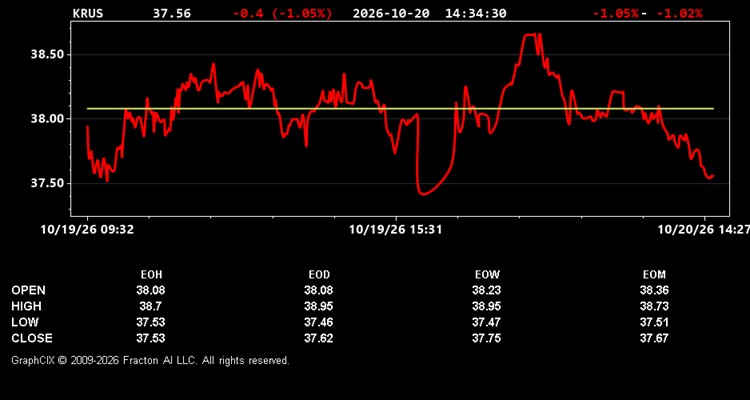This screenshot has height=400, width=750.
Task: Click the date 2026-10-20 in header
Action: pyautogui.click(x=391, y=13)
